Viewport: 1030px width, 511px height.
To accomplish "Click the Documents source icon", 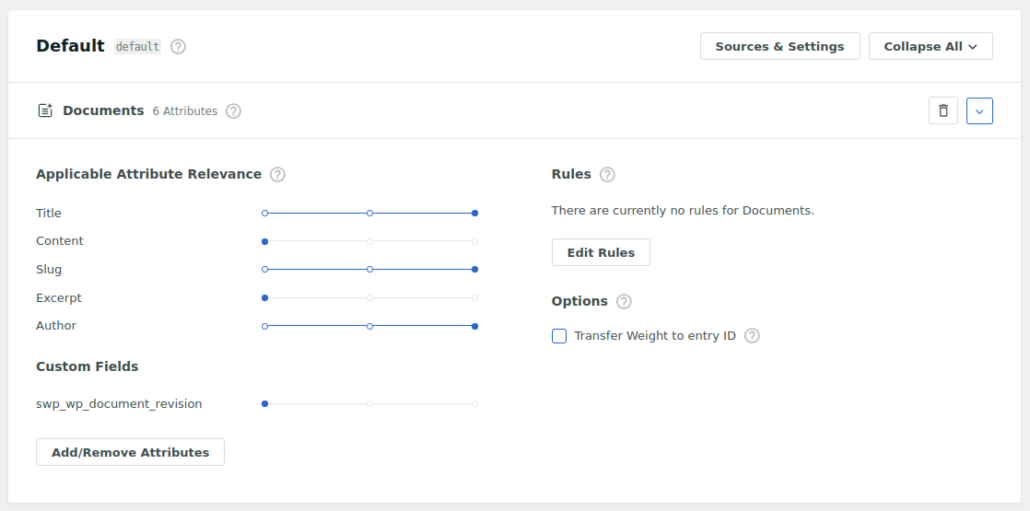I will (x=45, y=111).
